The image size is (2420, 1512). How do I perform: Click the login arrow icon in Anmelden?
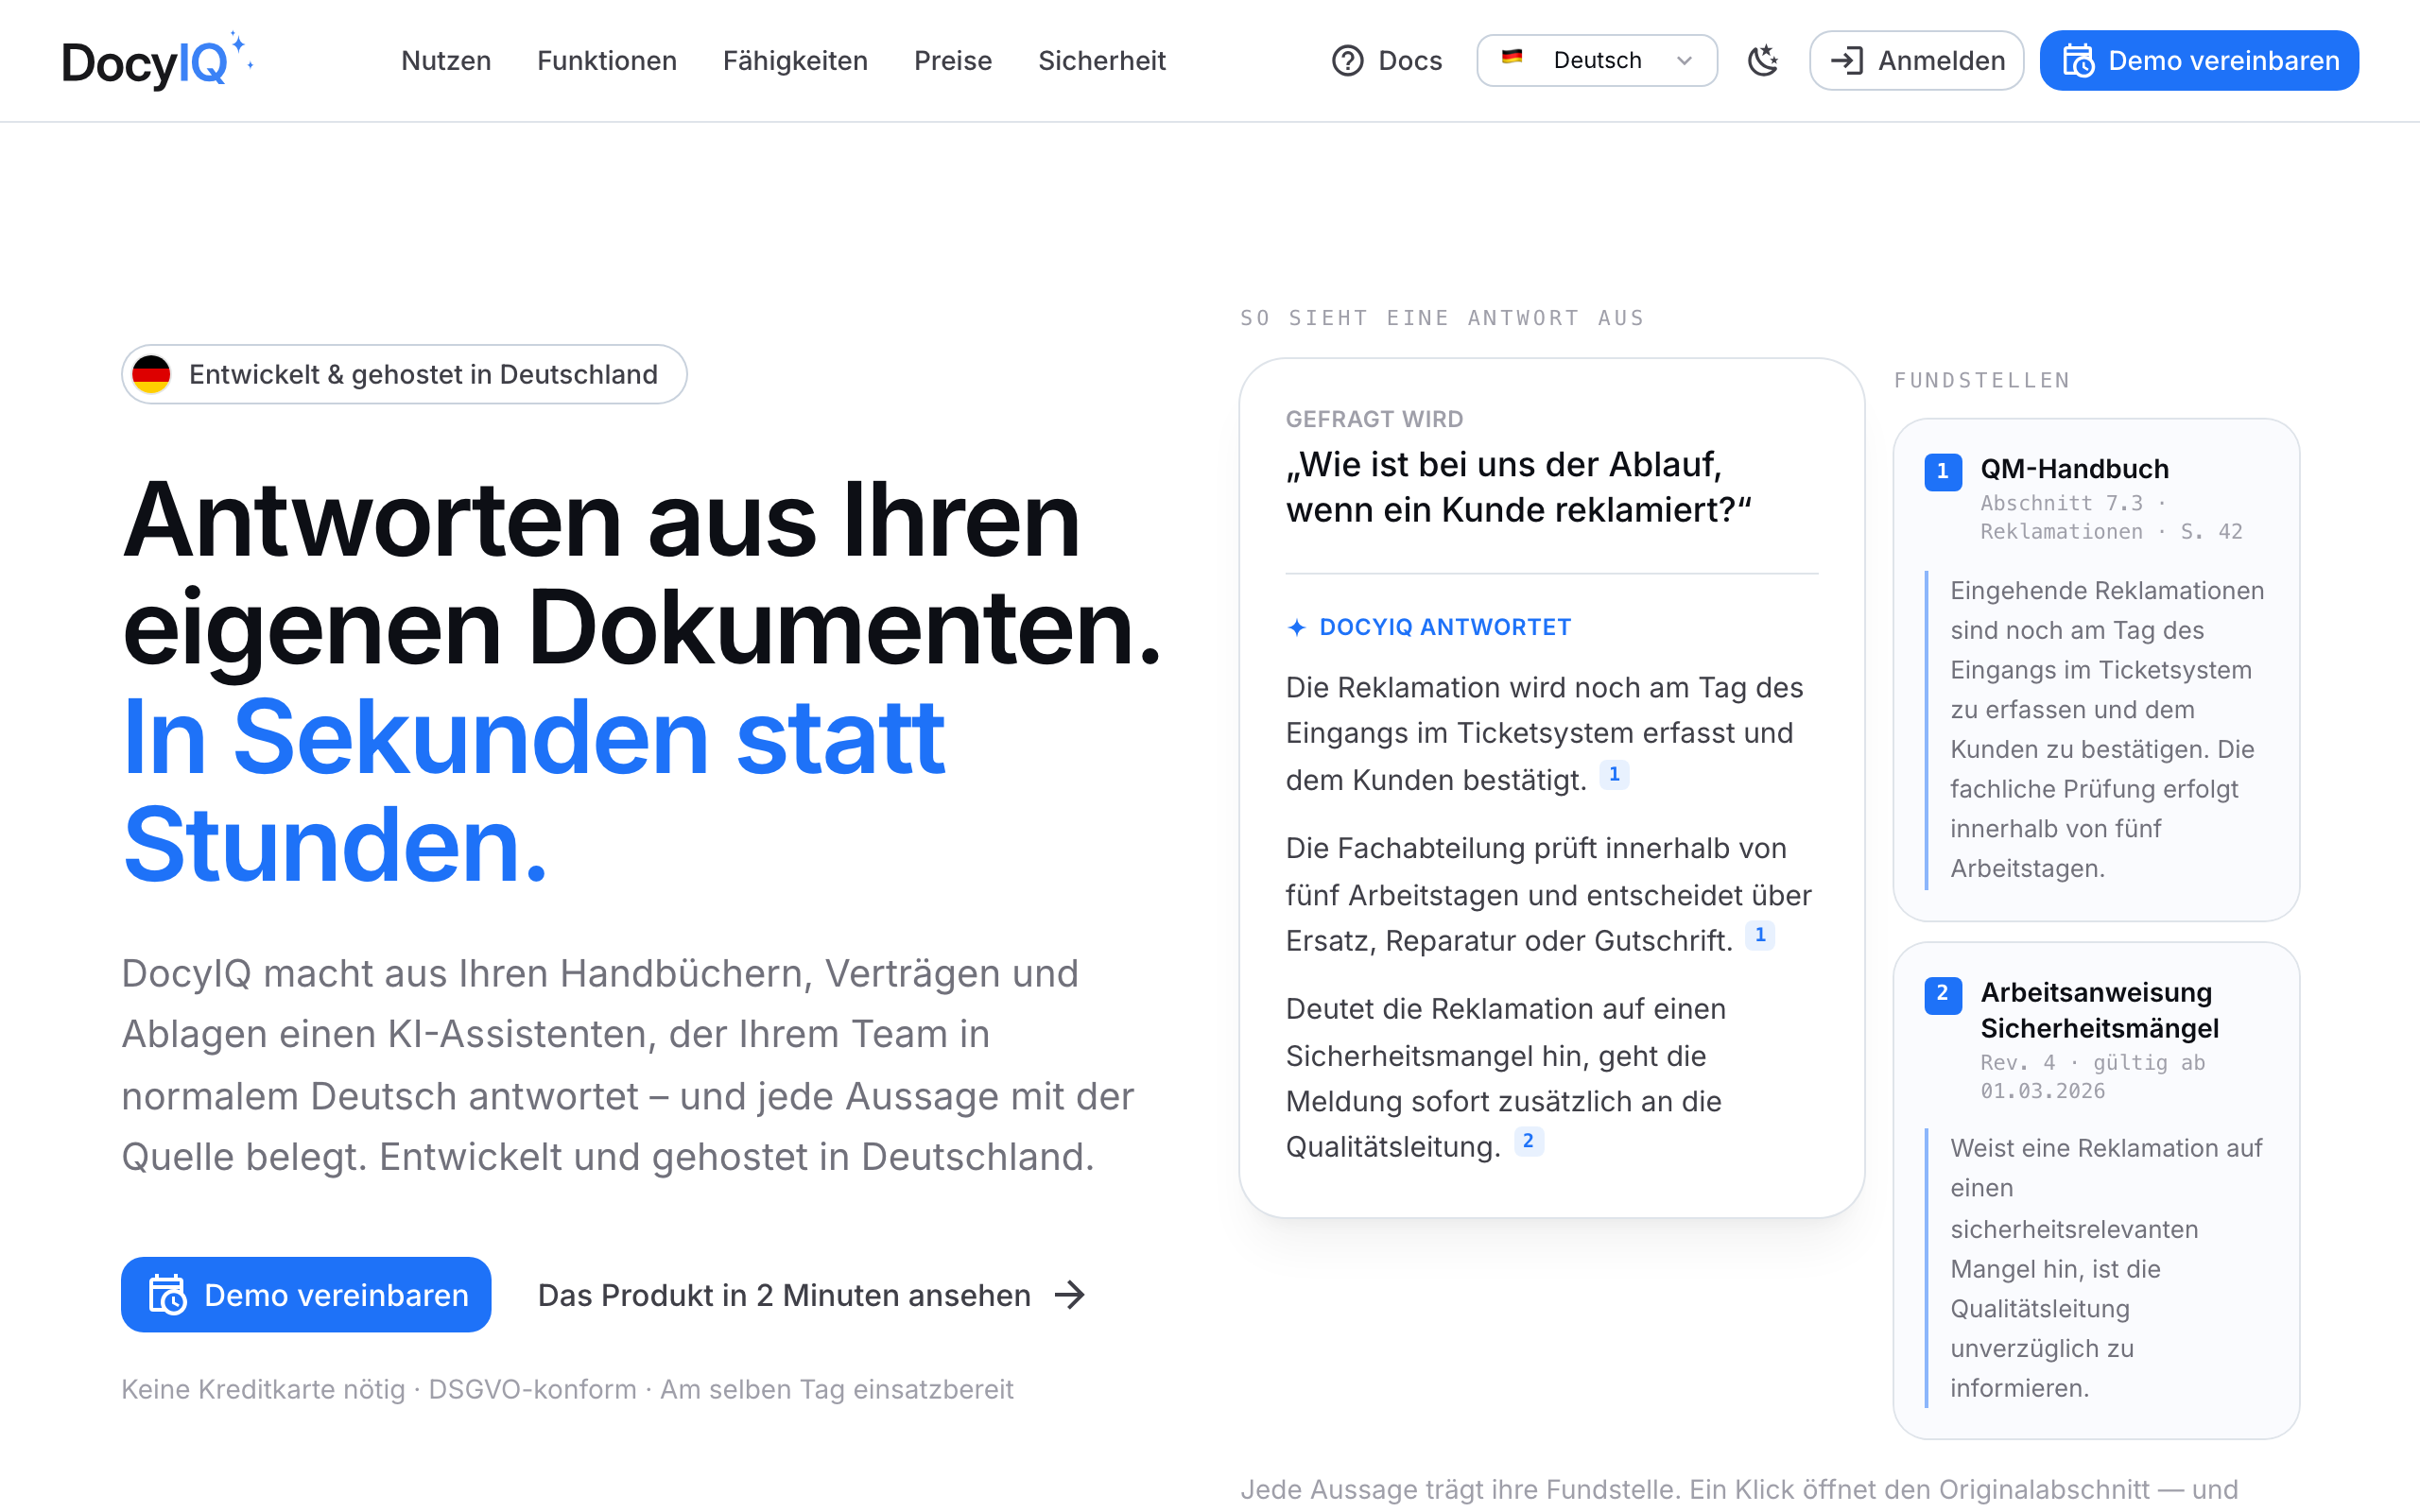(1847, 61)
